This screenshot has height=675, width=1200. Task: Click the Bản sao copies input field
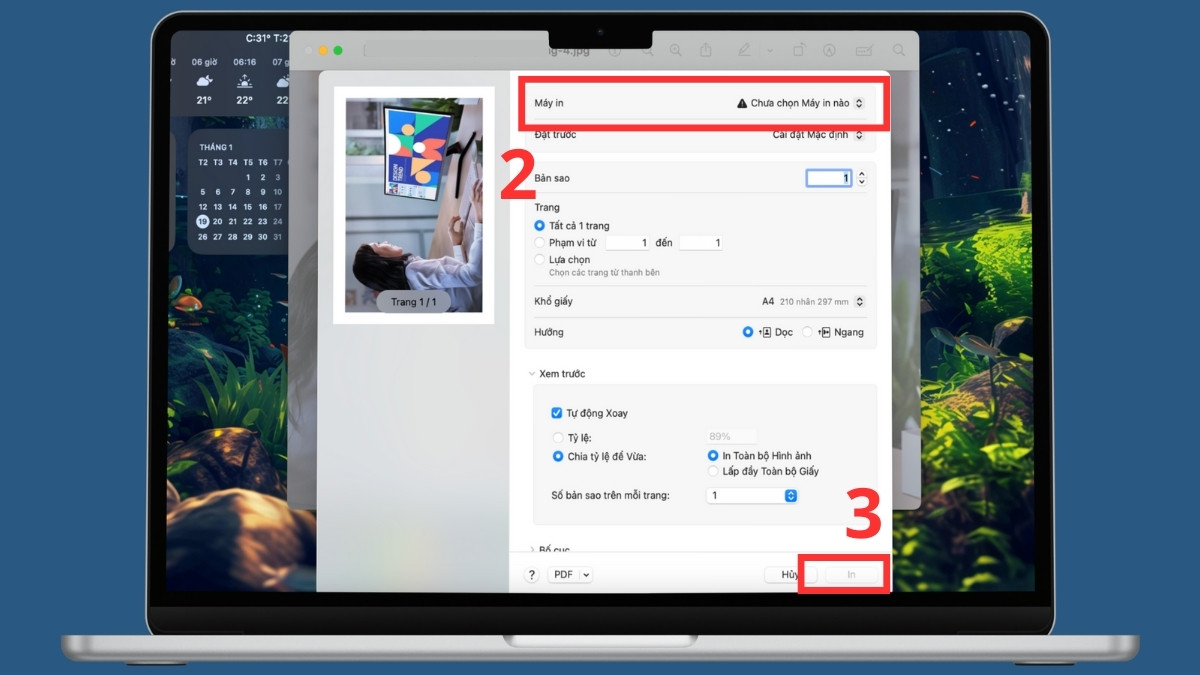point(836,177)
